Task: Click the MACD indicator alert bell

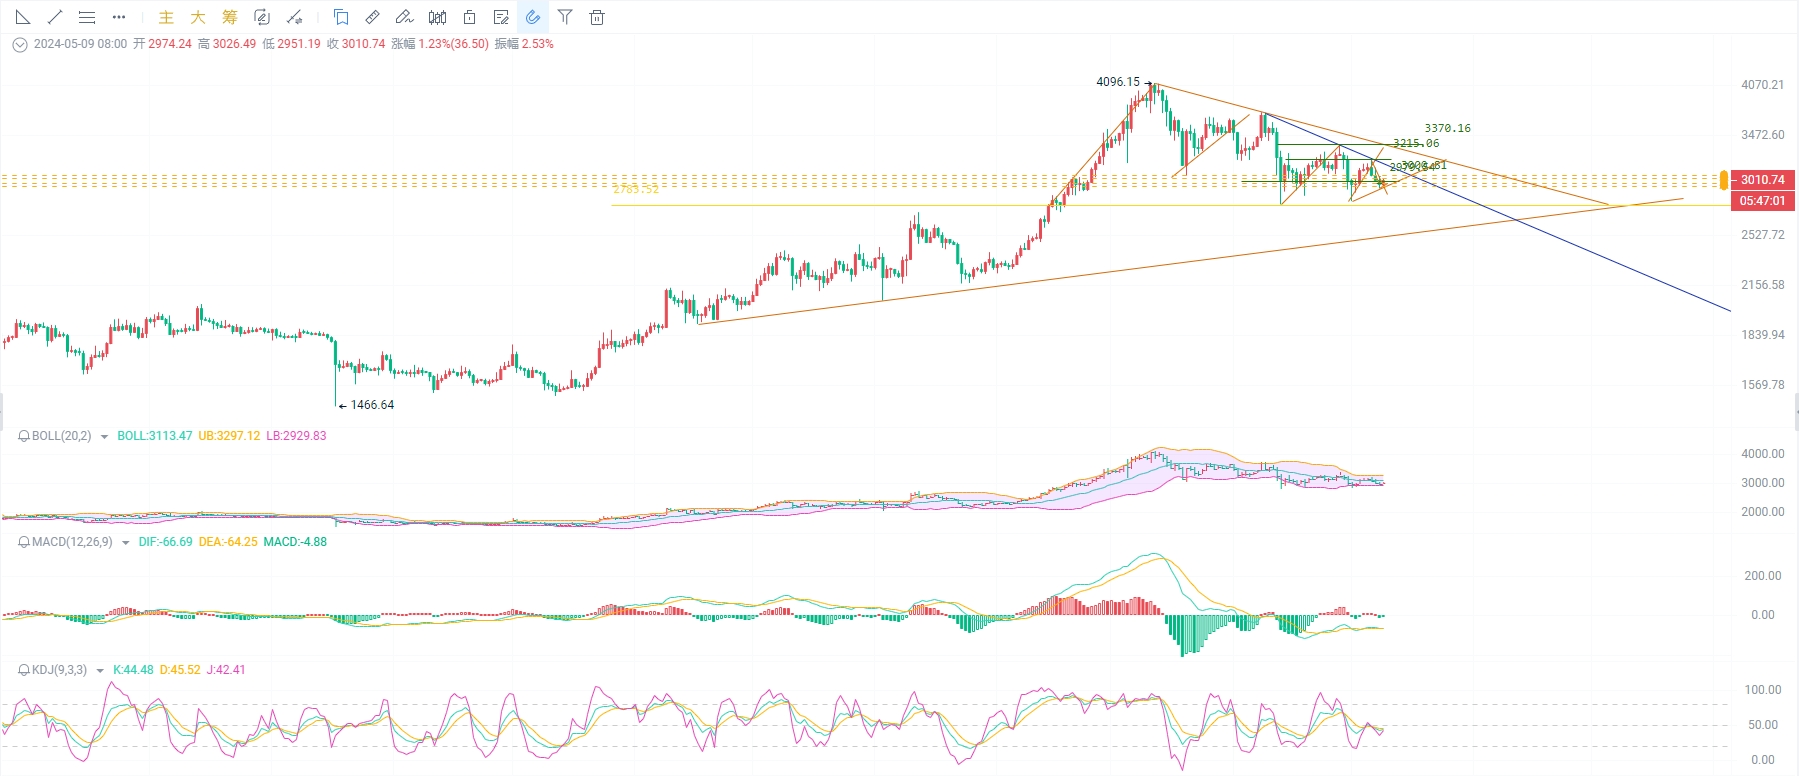Action: (x=24, y=542)
